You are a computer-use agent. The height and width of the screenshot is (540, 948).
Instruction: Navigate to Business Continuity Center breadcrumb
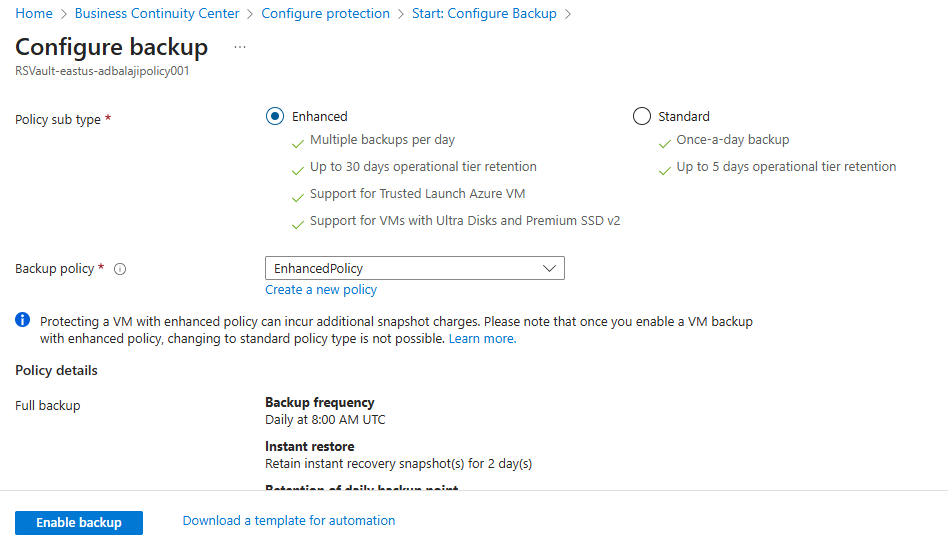tap(157, 13)
